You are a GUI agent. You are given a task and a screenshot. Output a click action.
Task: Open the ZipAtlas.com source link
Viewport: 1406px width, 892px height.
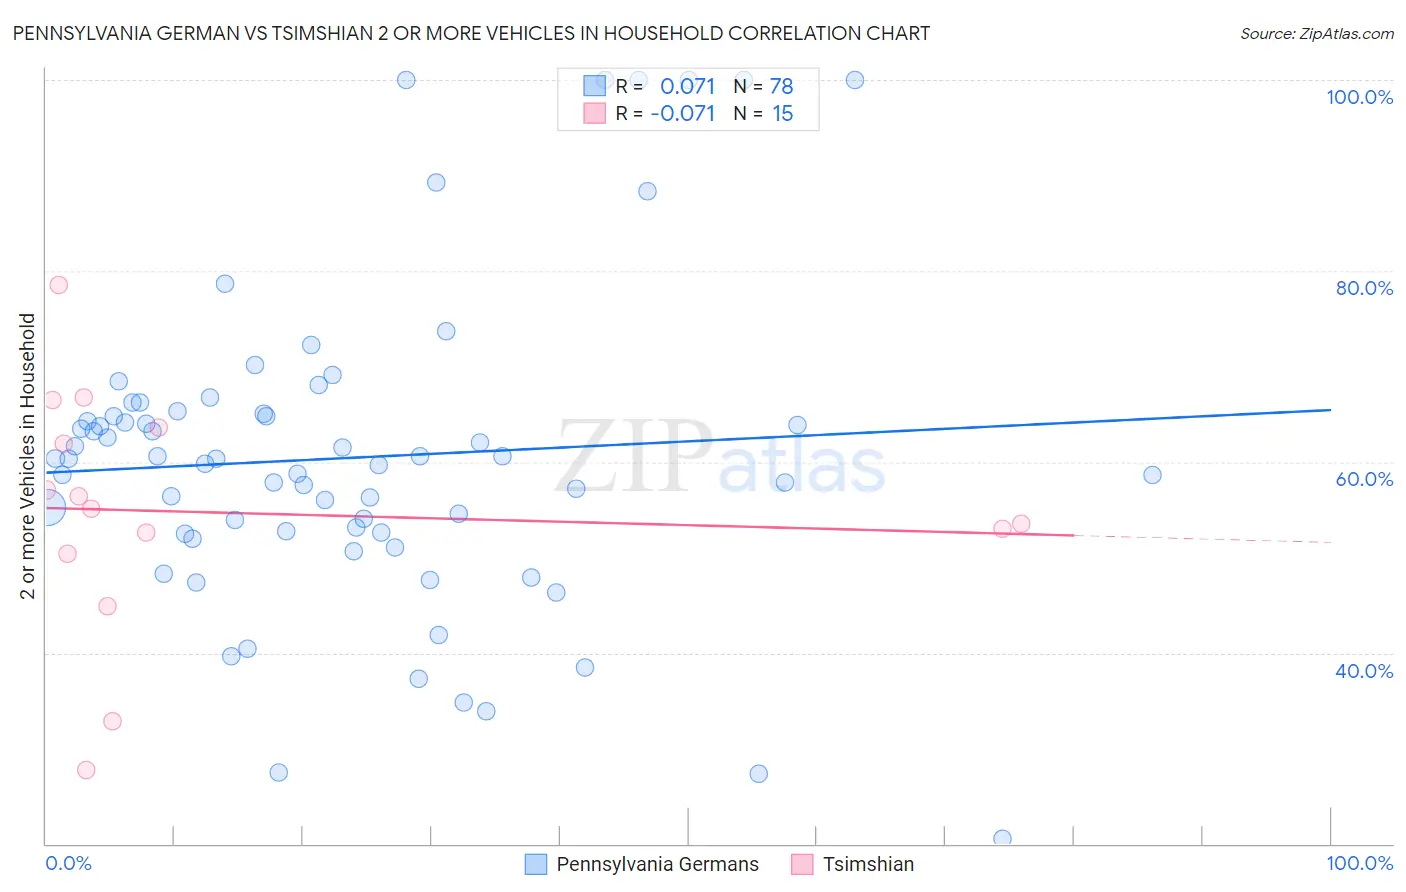point(1316,34)
